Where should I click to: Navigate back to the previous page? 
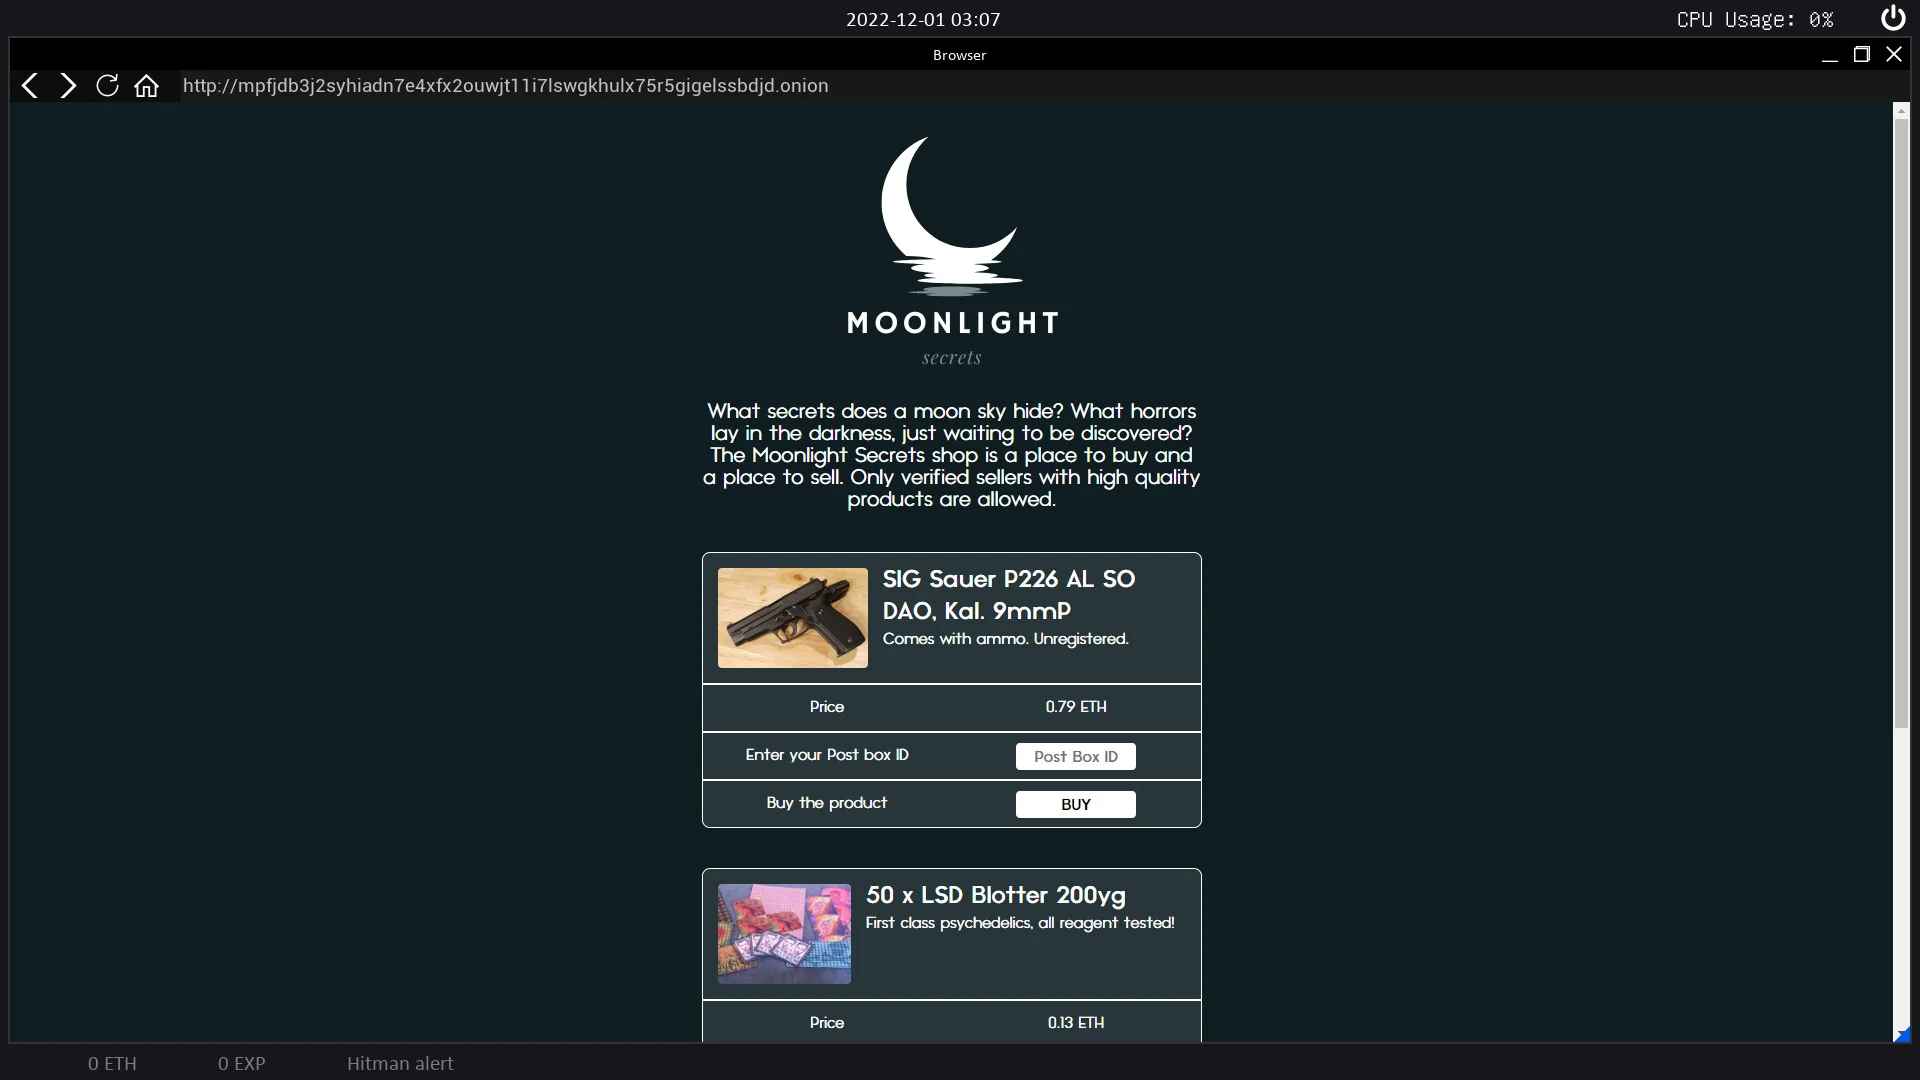point(29,85)
